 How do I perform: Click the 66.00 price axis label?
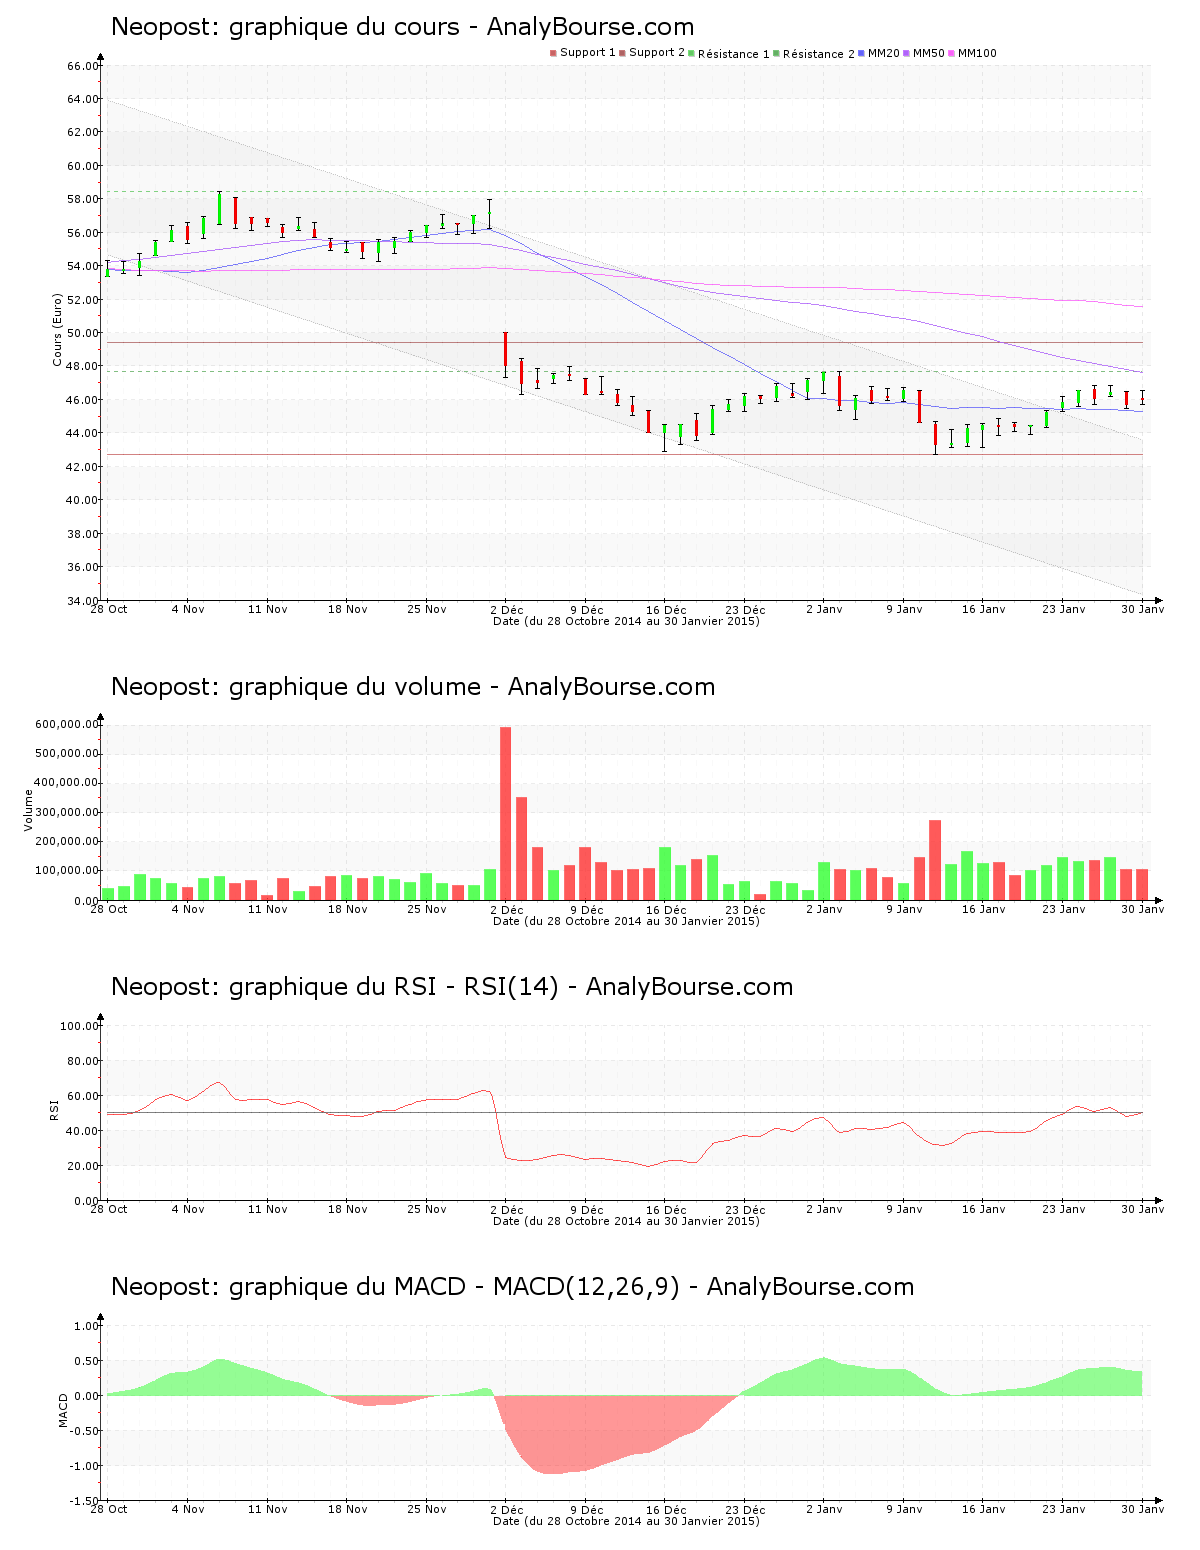tap(83, 66)
